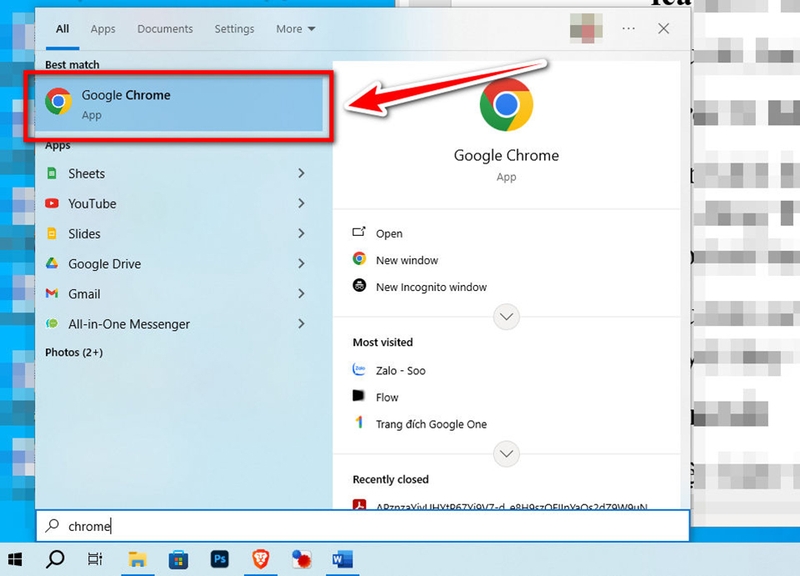Image resolution: width=800 pixels, height=576 pixels.
Task: Open File Explorer from the taskbar
Action: (x=137, y=560)
